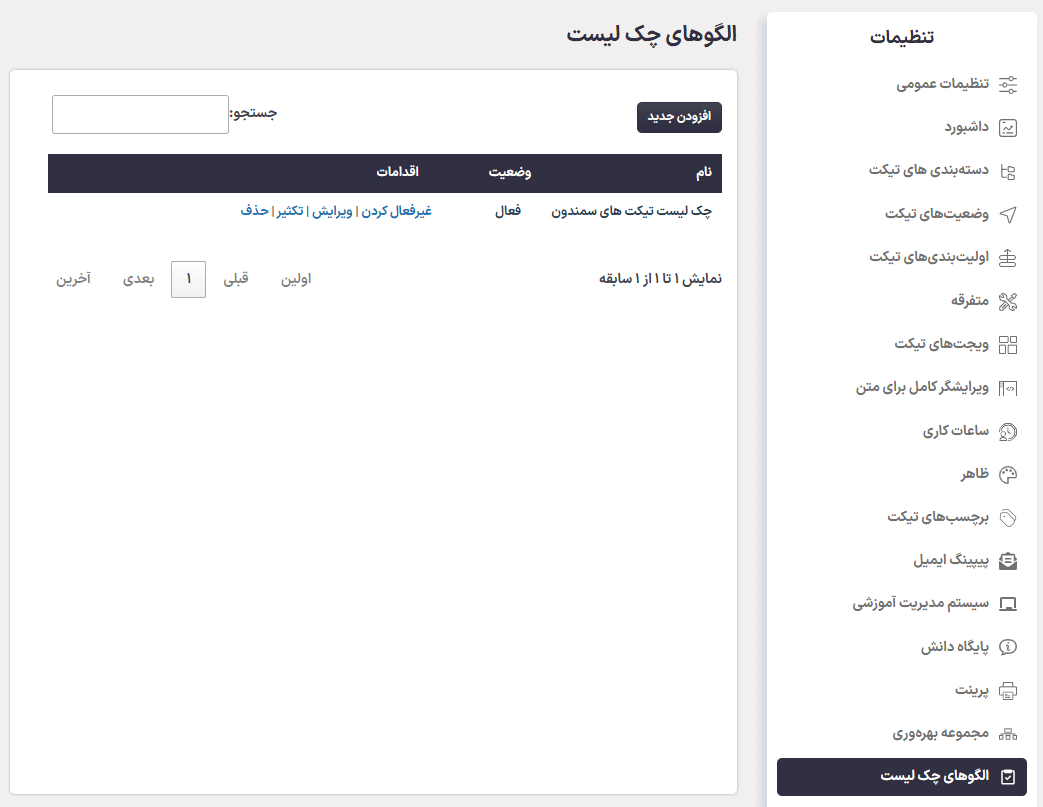Click inside the جستجو search box

[139, 114]
